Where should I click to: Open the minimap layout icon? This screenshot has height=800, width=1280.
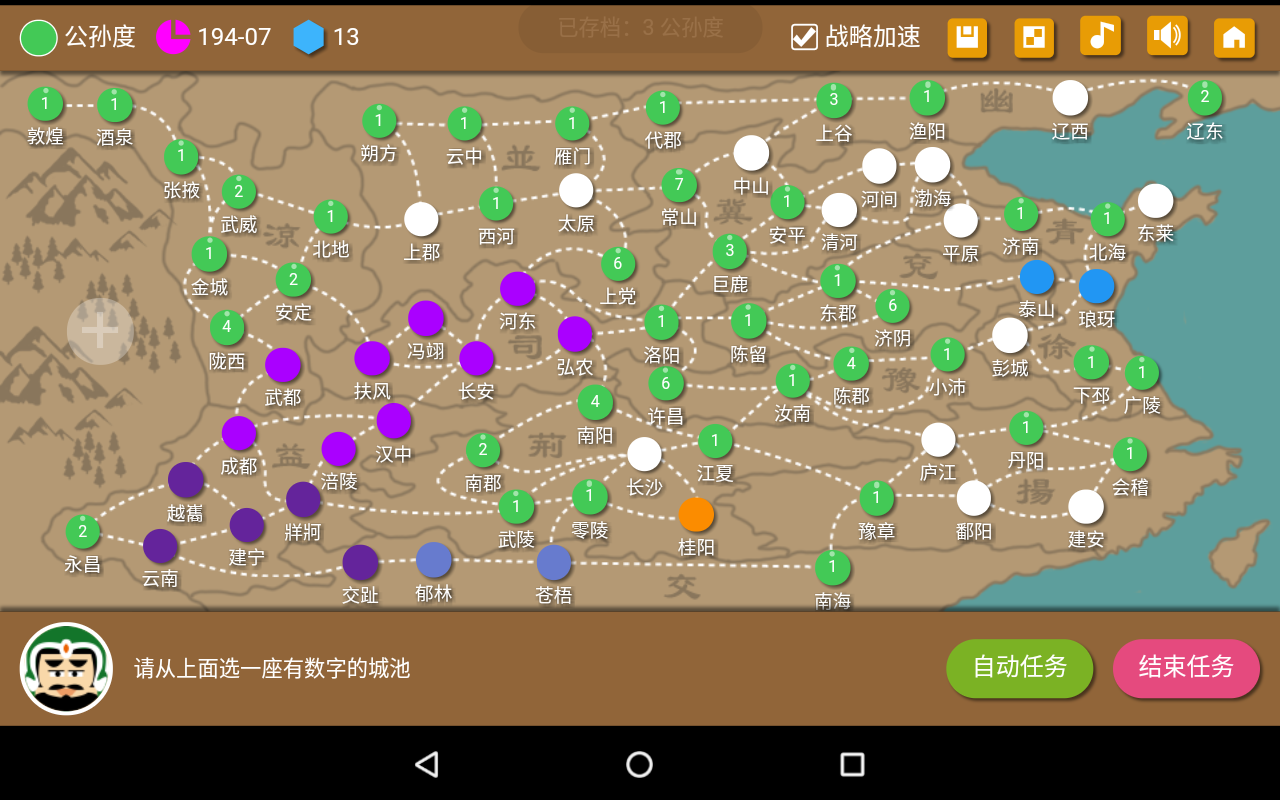[1034, 38]
